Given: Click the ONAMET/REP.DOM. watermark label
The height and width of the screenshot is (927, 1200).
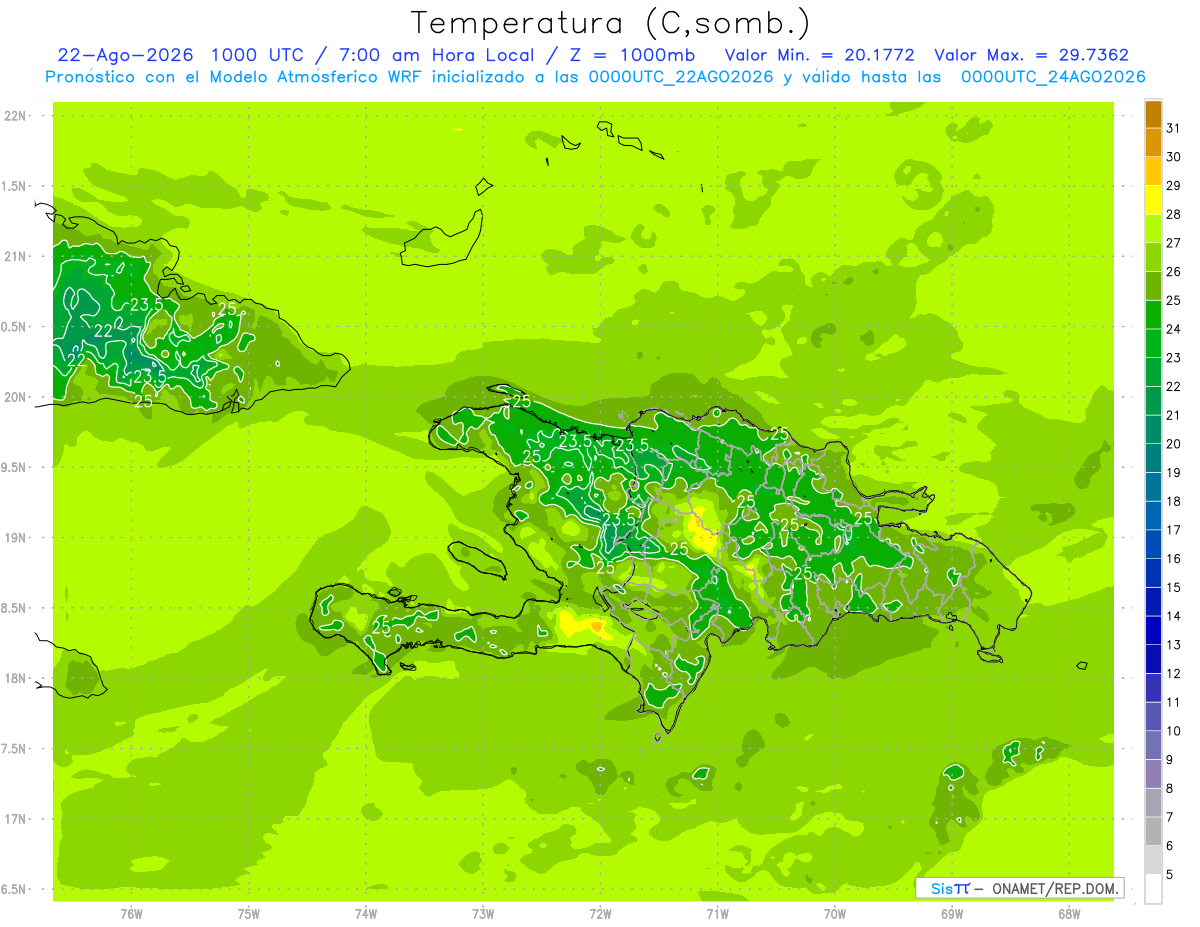Looking at the screenshot, I should pyautogui.click(x=1056, y=888).
